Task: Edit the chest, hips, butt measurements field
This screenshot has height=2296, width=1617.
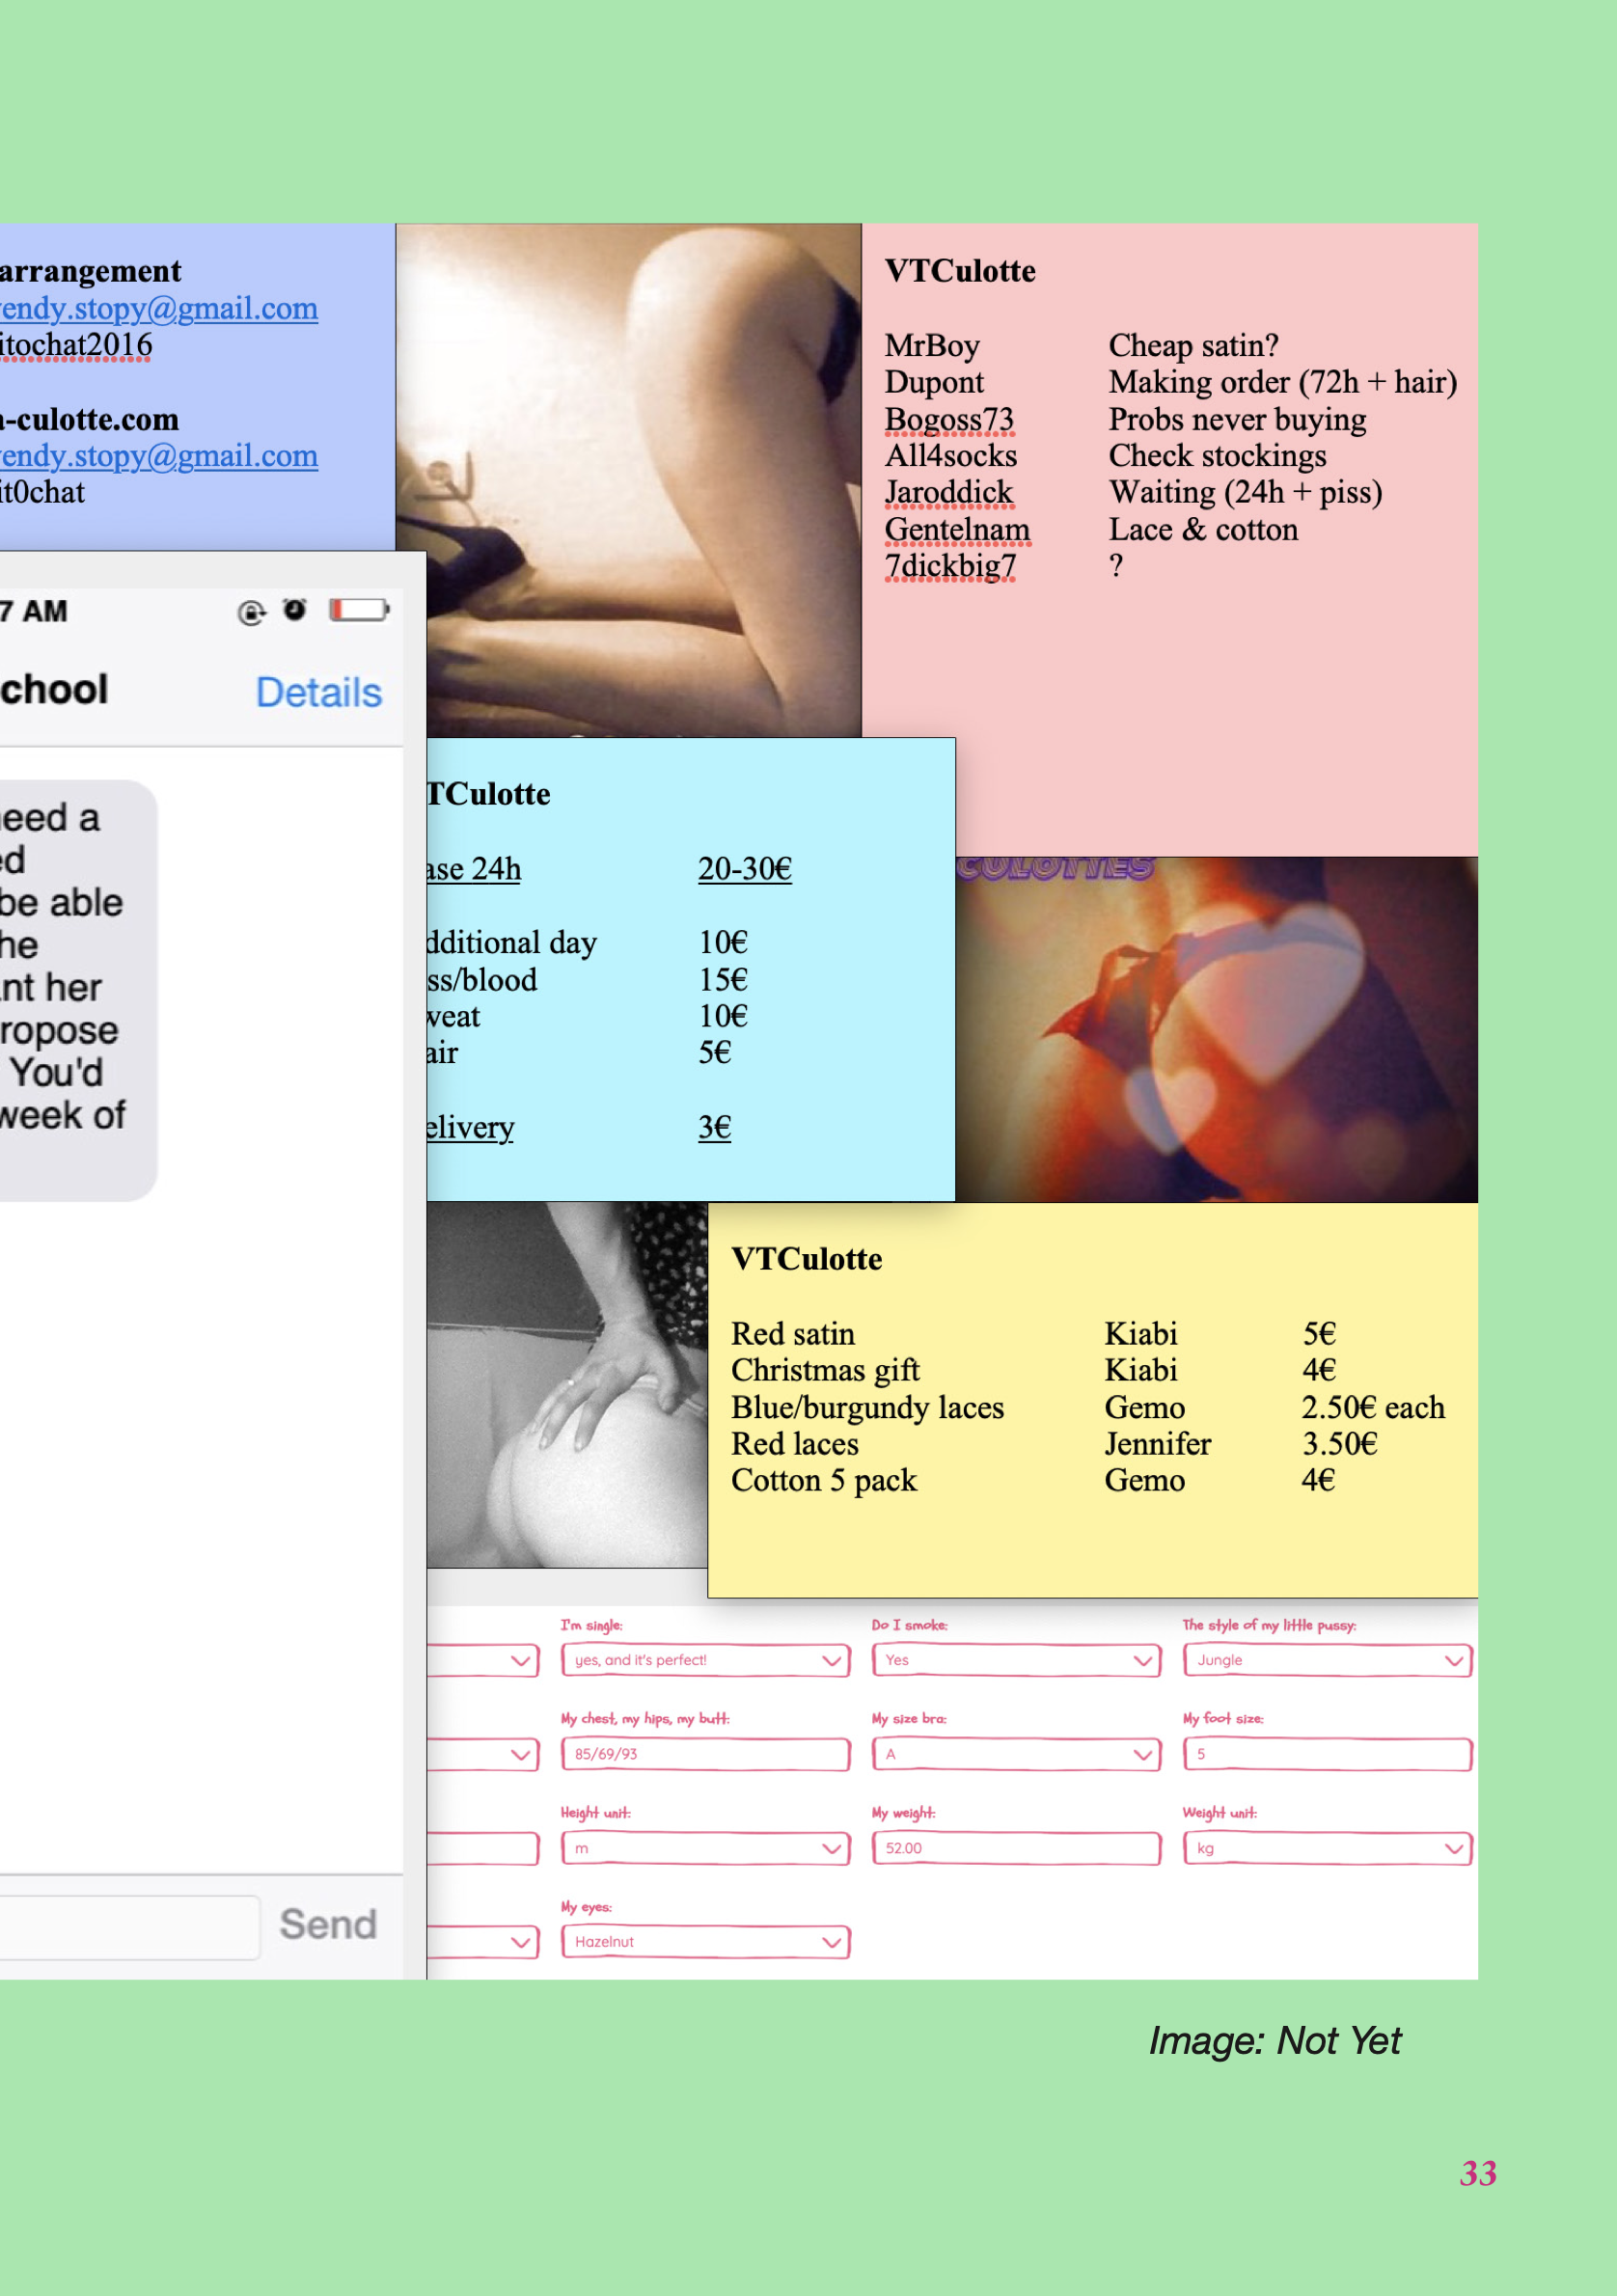Action: [x=706, y=1755]
